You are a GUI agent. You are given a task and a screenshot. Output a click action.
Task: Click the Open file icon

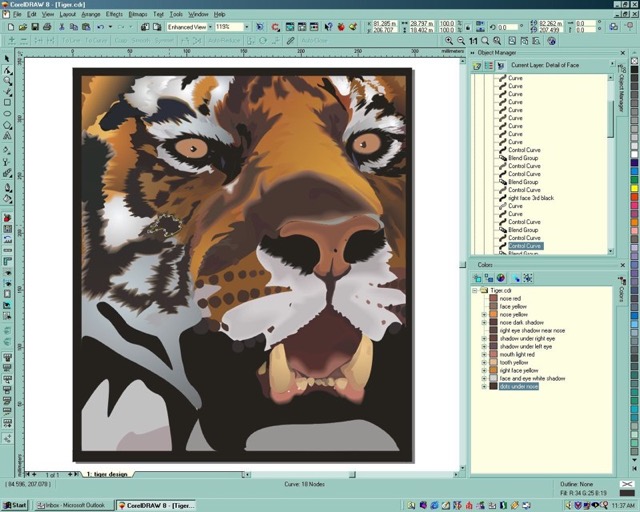pyautogui.click(x=23, y=27)
